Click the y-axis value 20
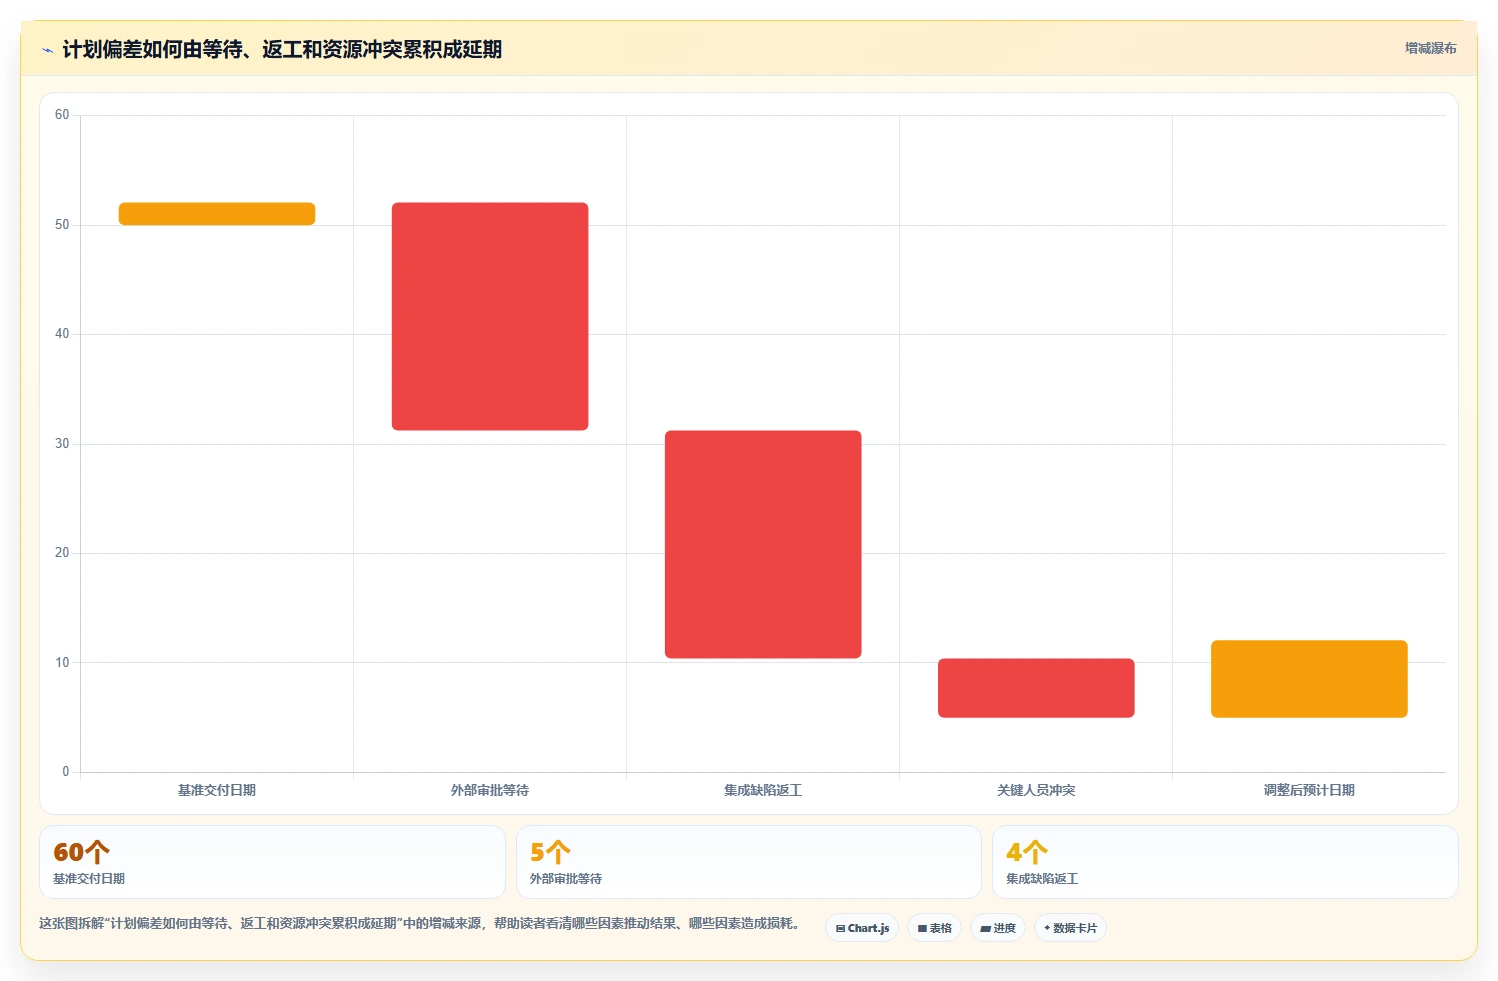Screen dimensions: 1498x981 point(62,553)
